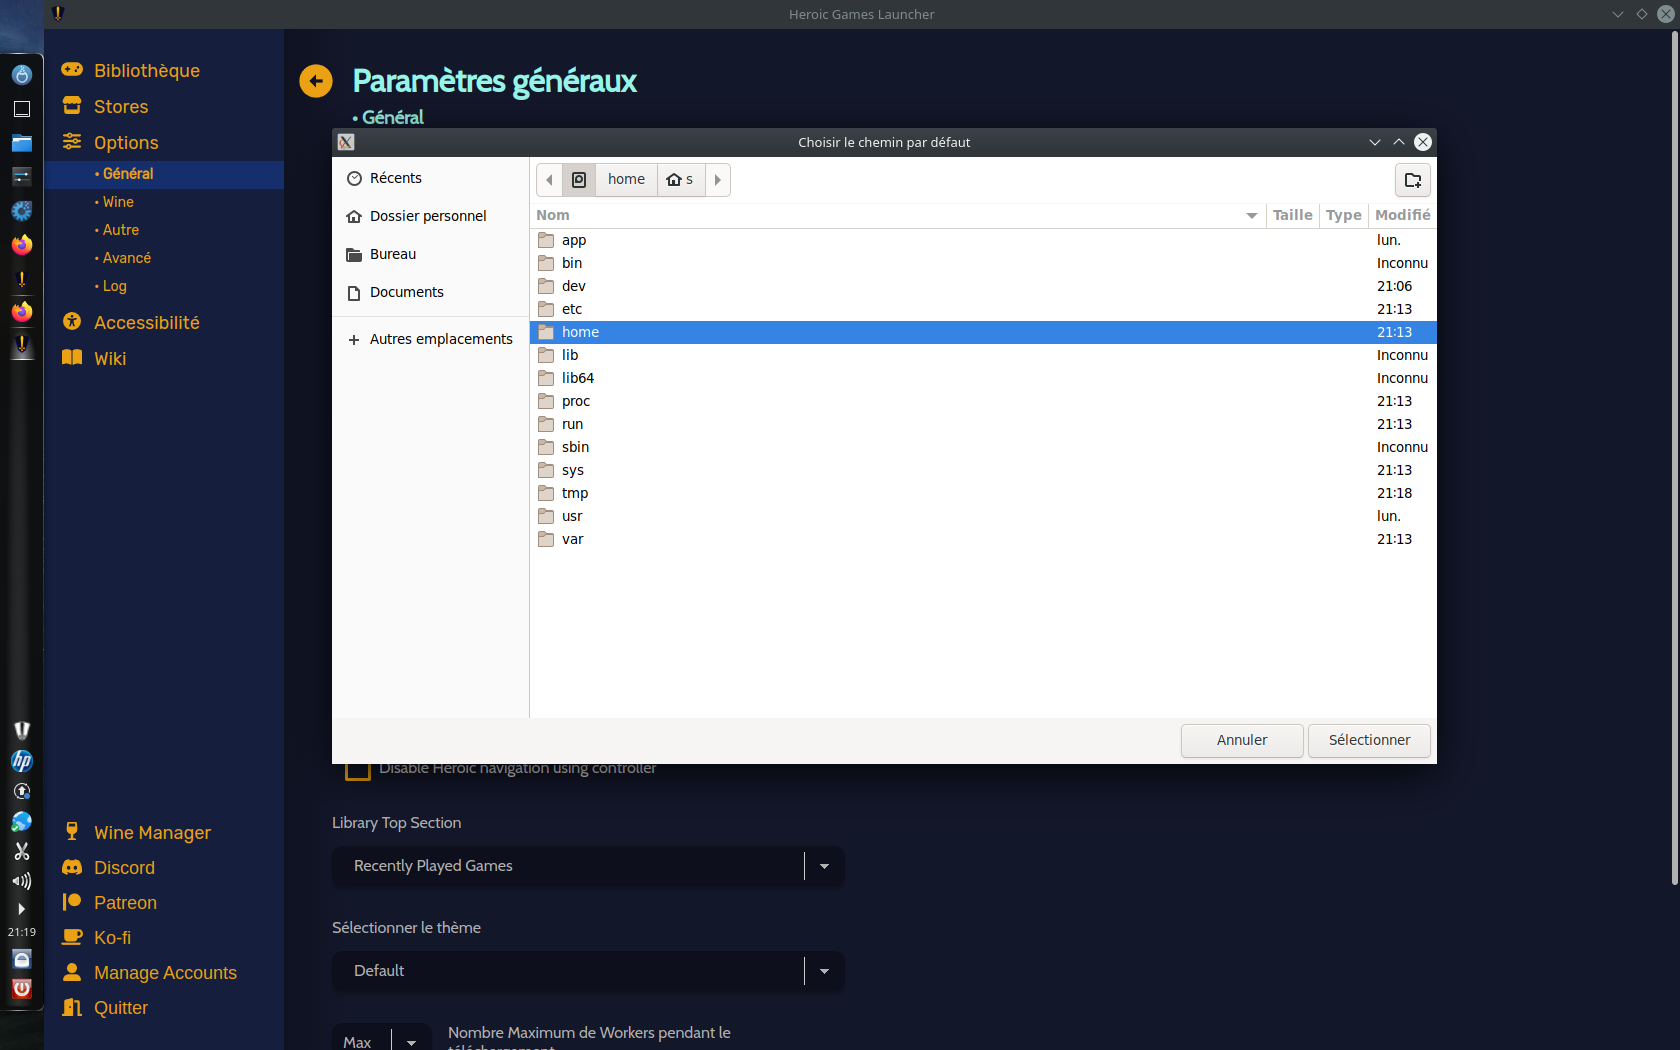Viewport: 1680px width, 1050px height.
Task: Go to the root disk in the path bar
Action: tap(579, 180)
